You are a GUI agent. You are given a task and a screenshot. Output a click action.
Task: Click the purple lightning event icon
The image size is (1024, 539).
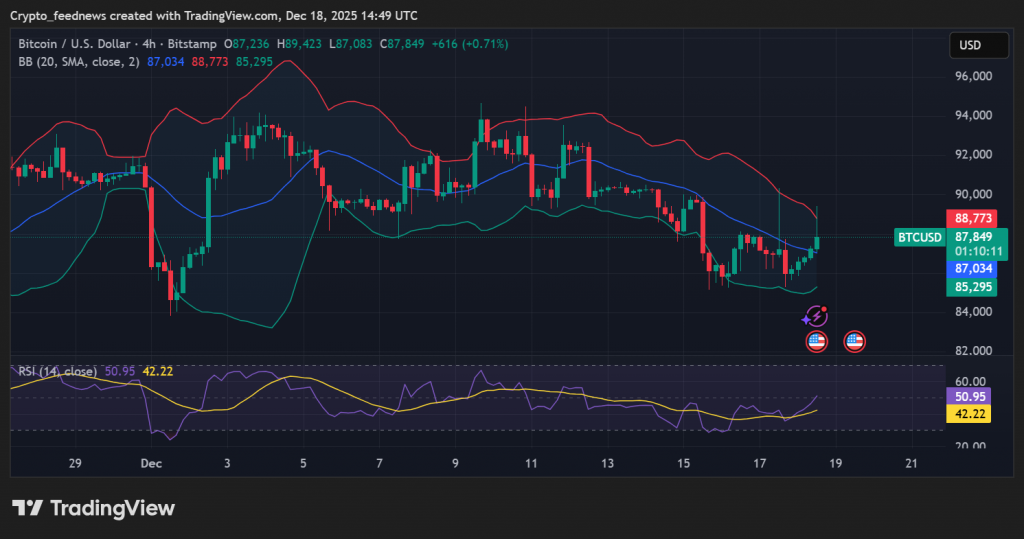coord(816,317)
